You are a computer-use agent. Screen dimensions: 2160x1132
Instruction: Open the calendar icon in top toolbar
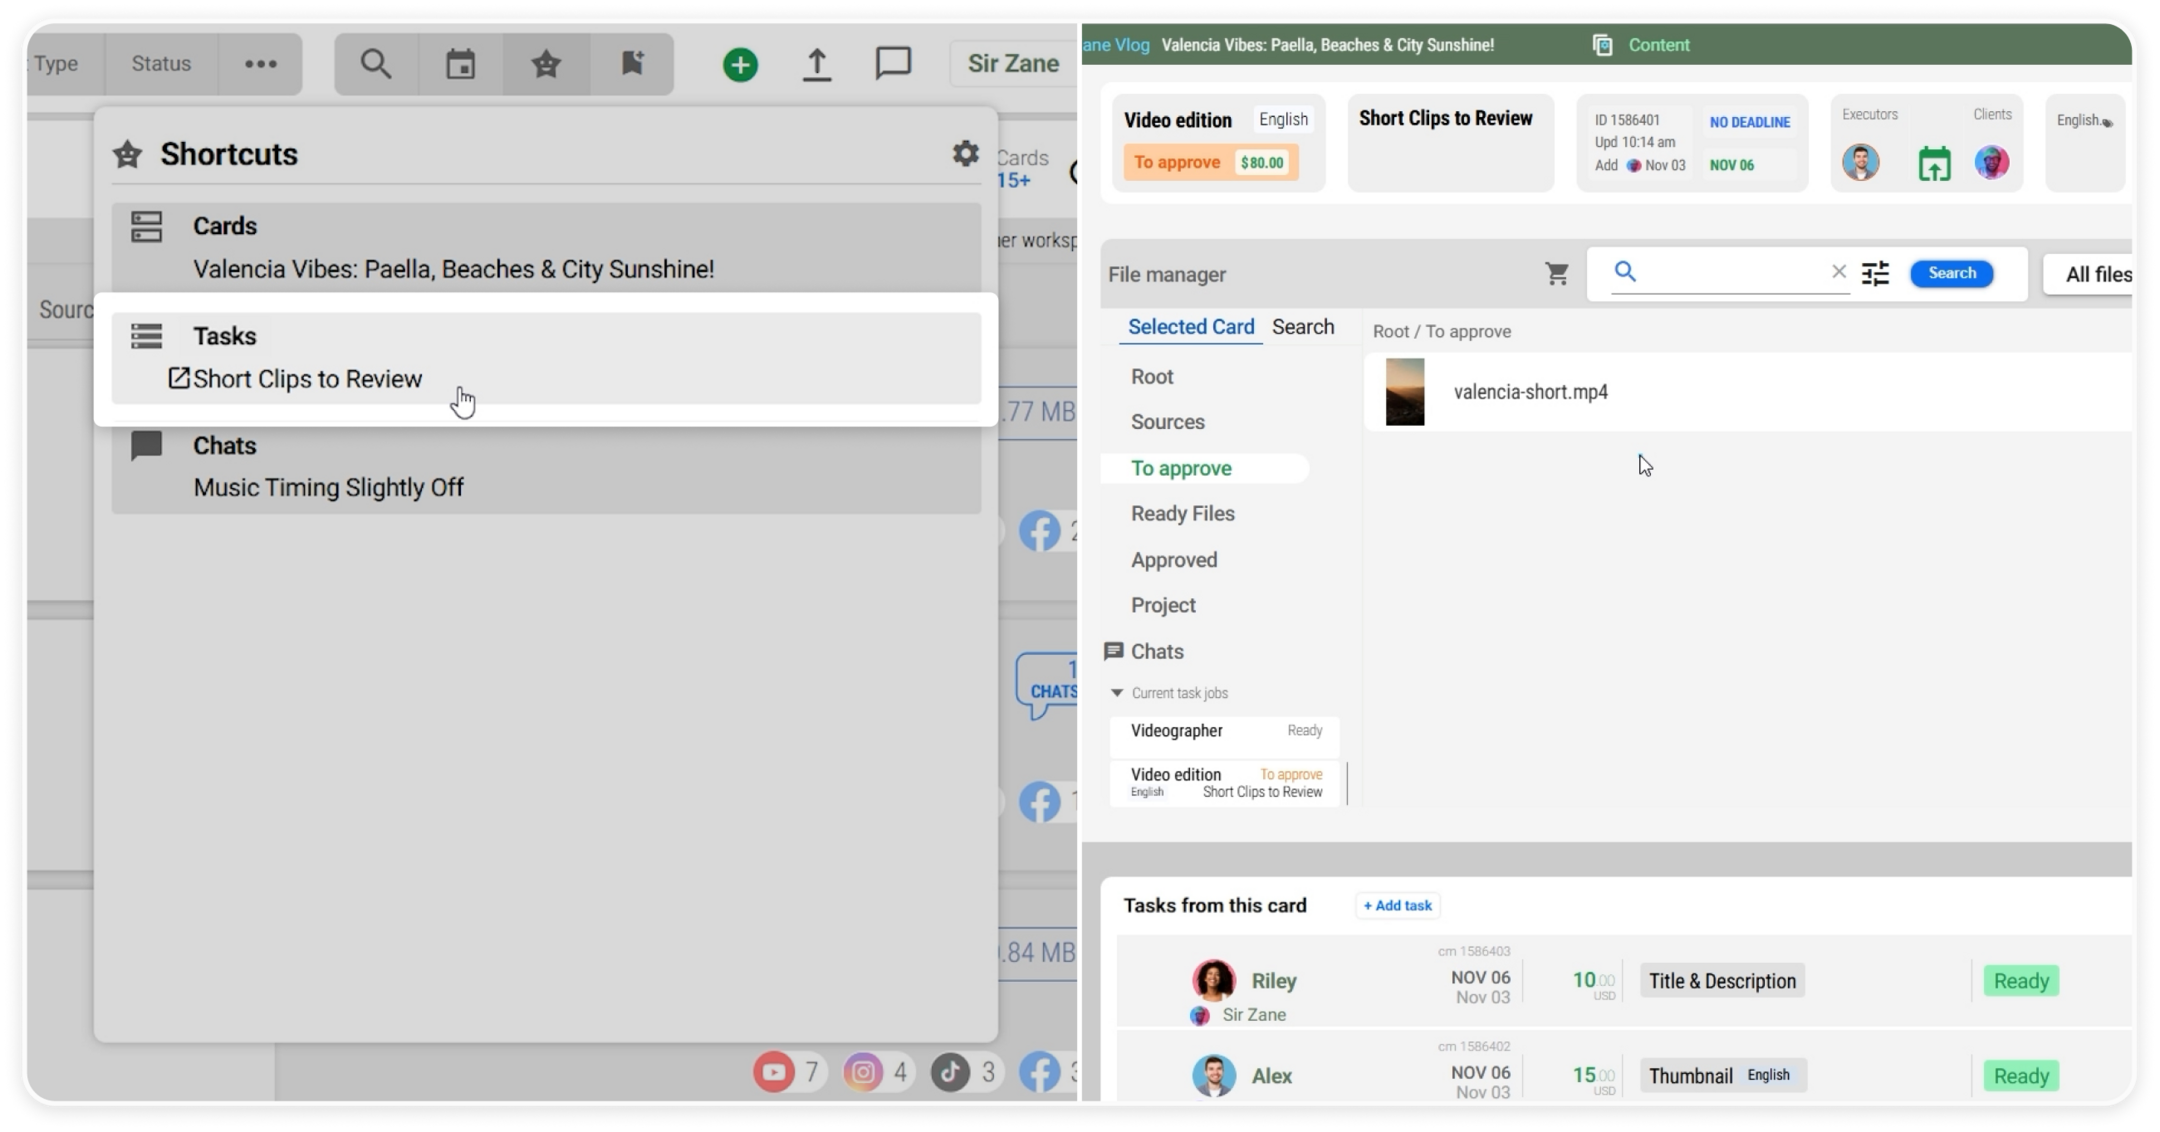(460, 64)
